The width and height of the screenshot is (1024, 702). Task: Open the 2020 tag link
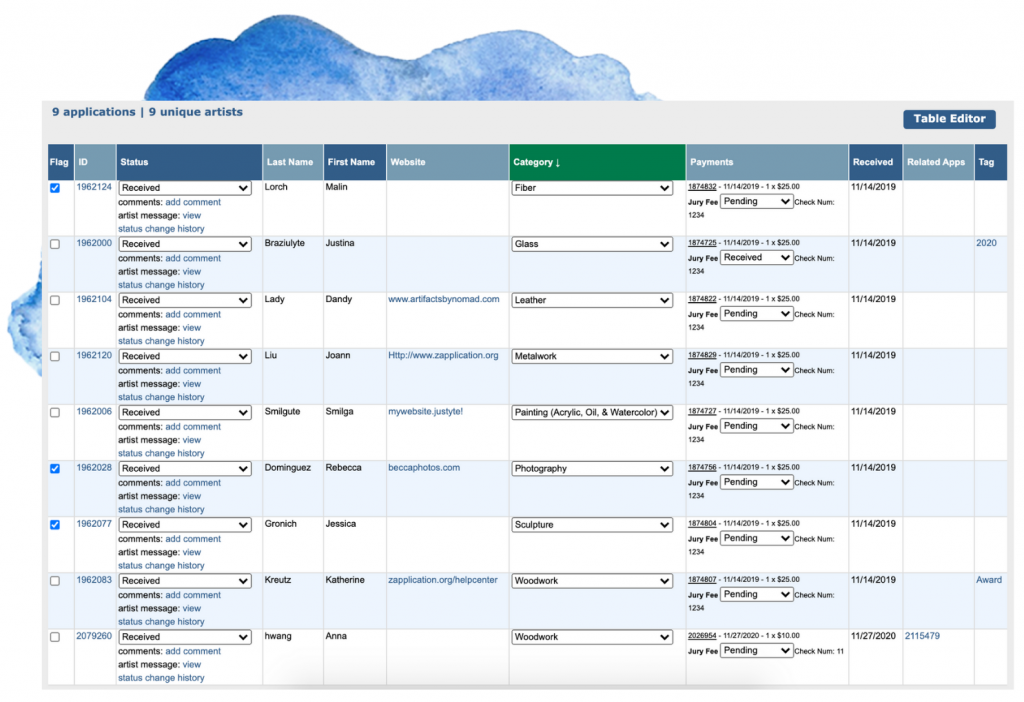point(987,243)
